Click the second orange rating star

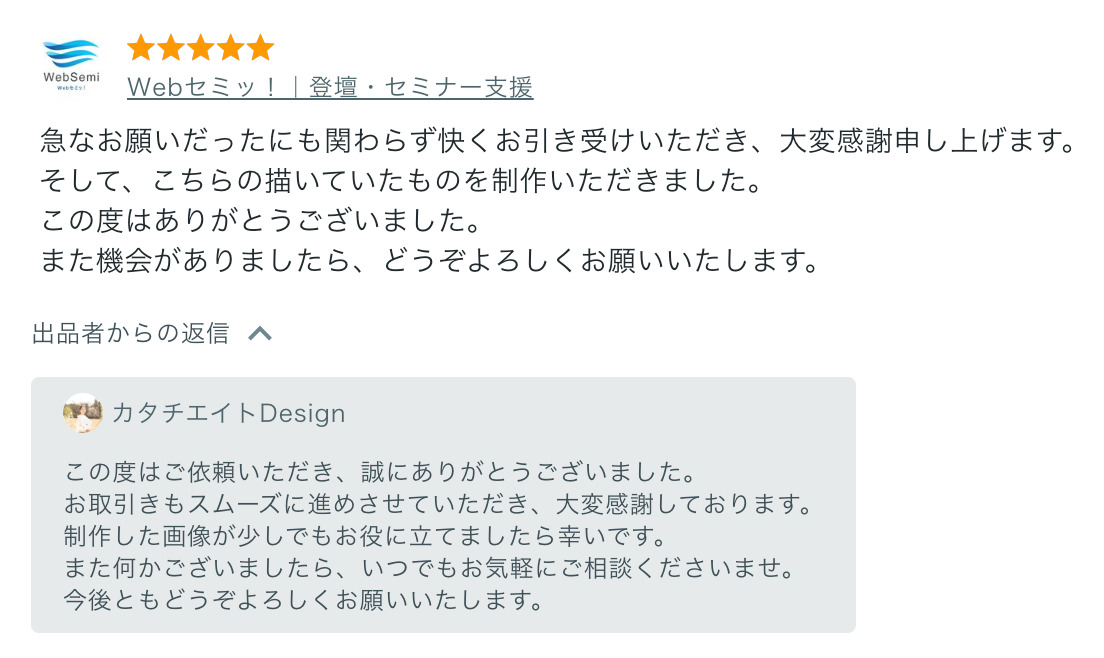[171, 47]
